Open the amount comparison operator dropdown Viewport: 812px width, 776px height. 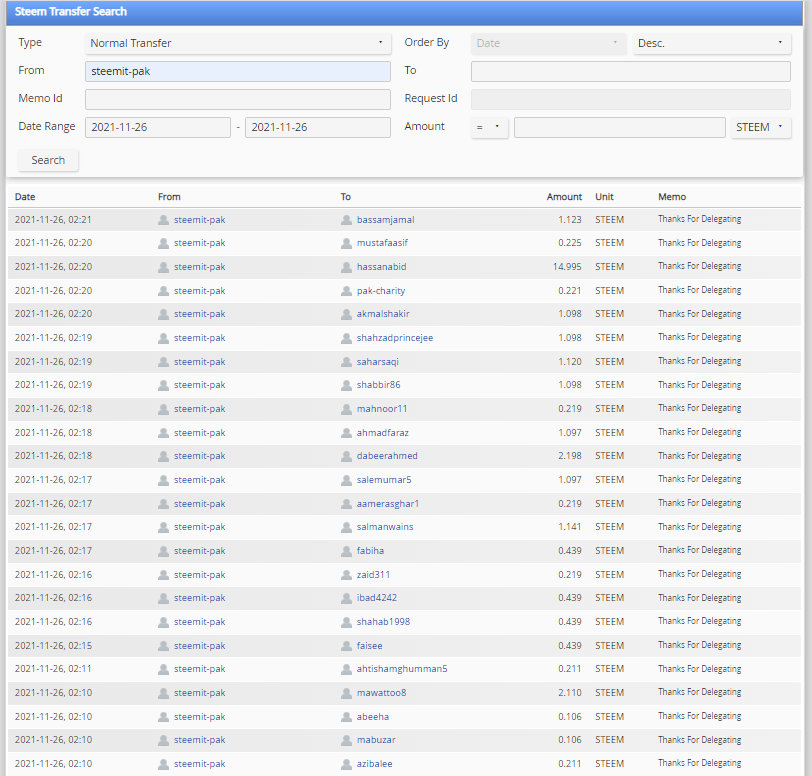[x=489, y=127]
